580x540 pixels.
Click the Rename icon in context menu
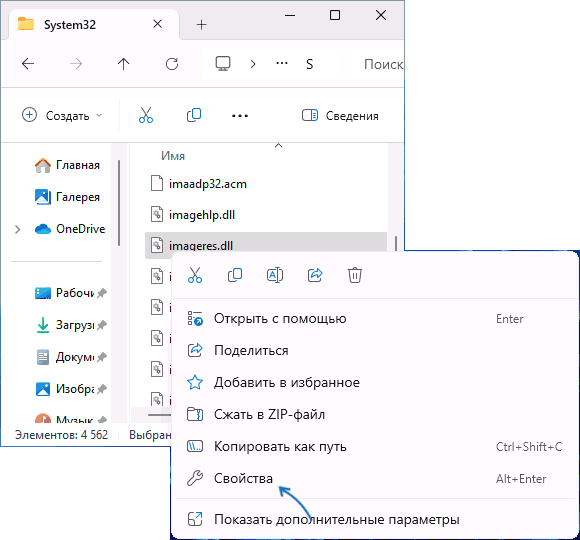pyautogui.click(x=275, y=275)
